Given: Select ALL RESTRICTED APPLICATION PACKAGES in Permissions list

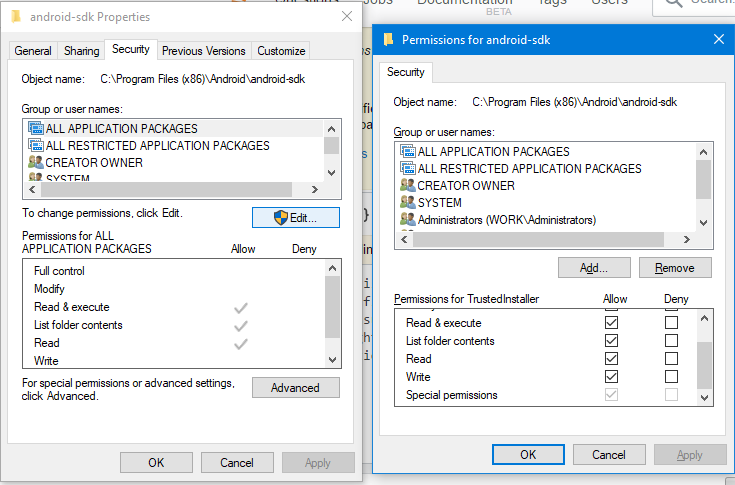Looking at the screenshot, I should (530, 169).
